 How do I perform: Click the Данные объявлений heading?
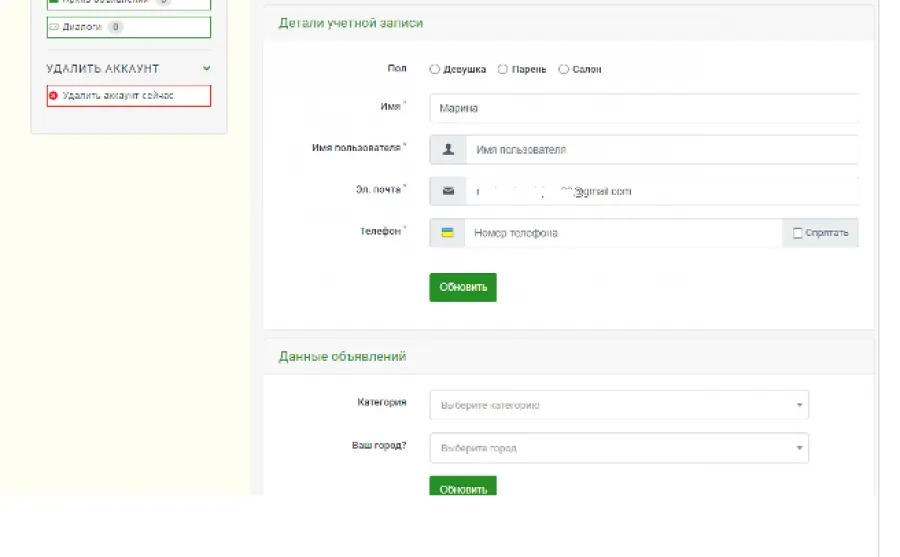click(x=342, y=357)
